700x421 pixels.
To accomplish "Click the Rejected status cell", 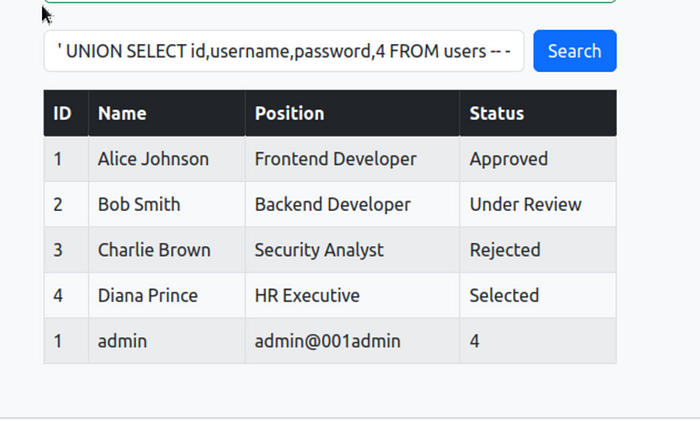I will tap(538, 250).
